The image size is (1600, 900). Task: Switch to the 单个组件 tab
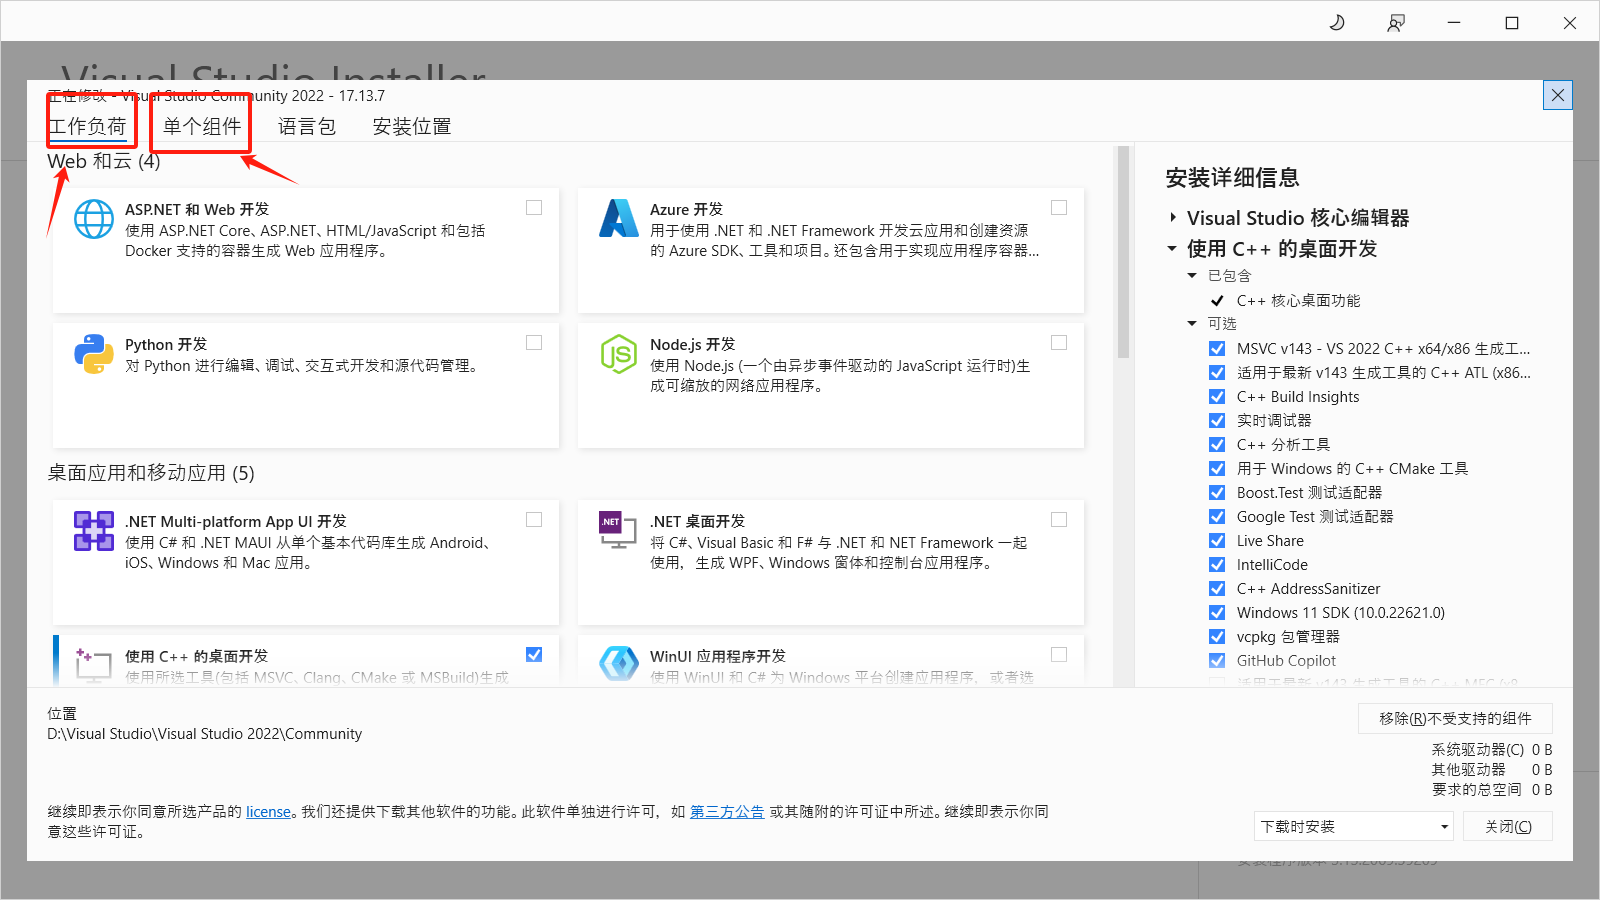coord(202,127)
